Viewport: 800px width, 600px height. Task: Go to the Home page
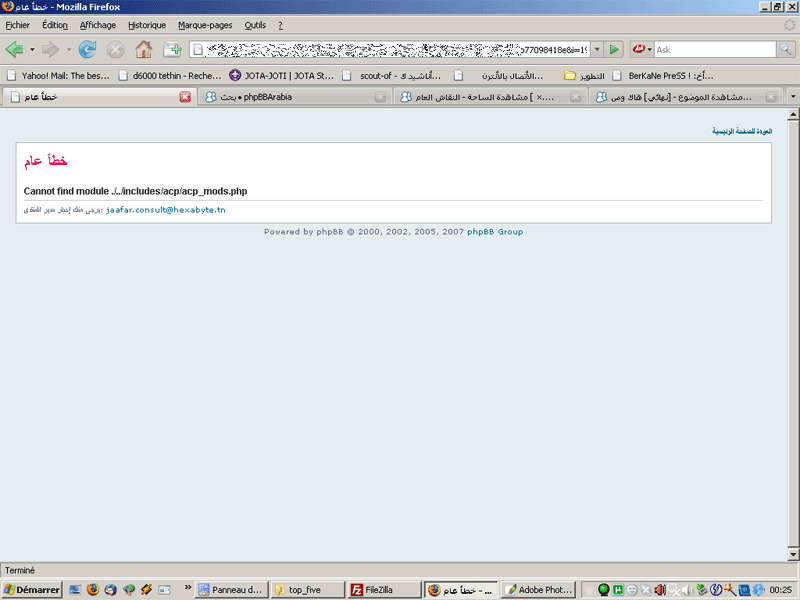pos(144,49)
